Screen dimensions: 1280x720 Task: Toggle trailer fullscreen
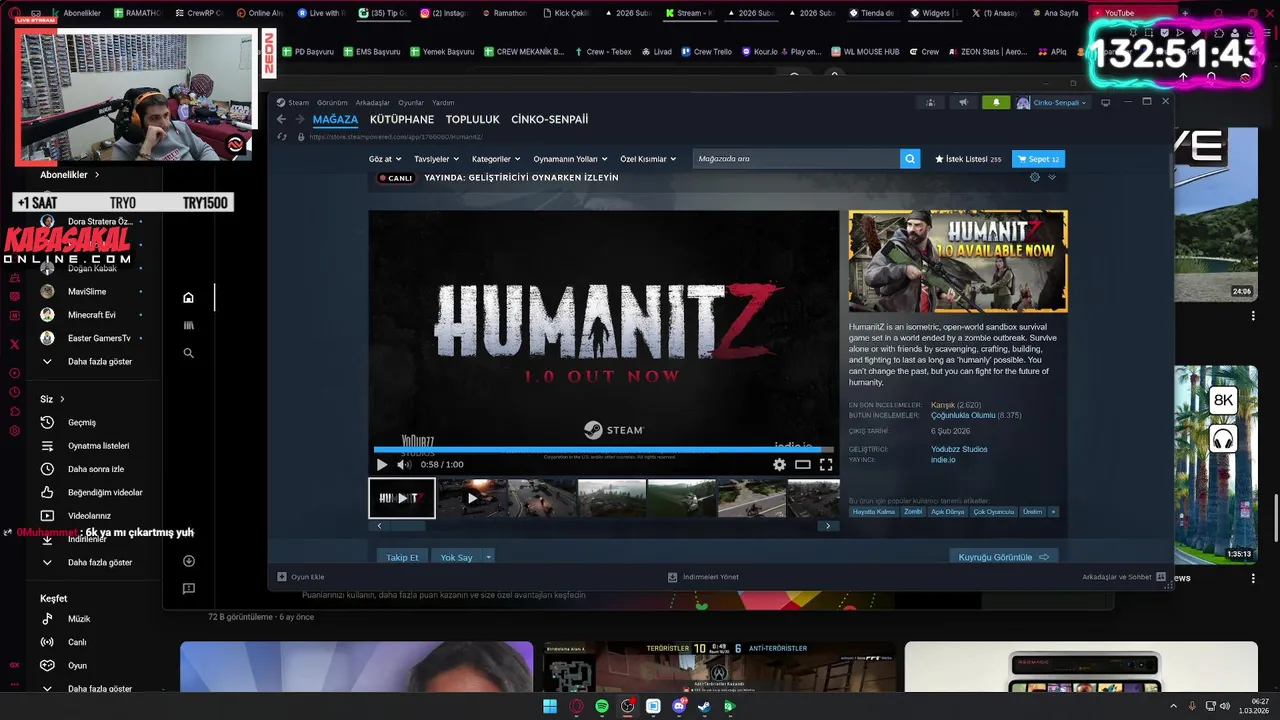826,464
